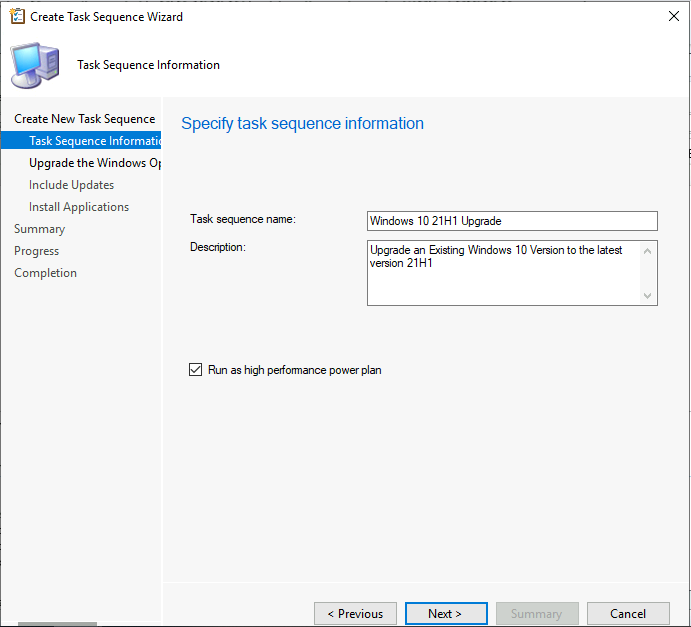Click the Task sequence name field
The image size is (691, 627).
point(512,221)
